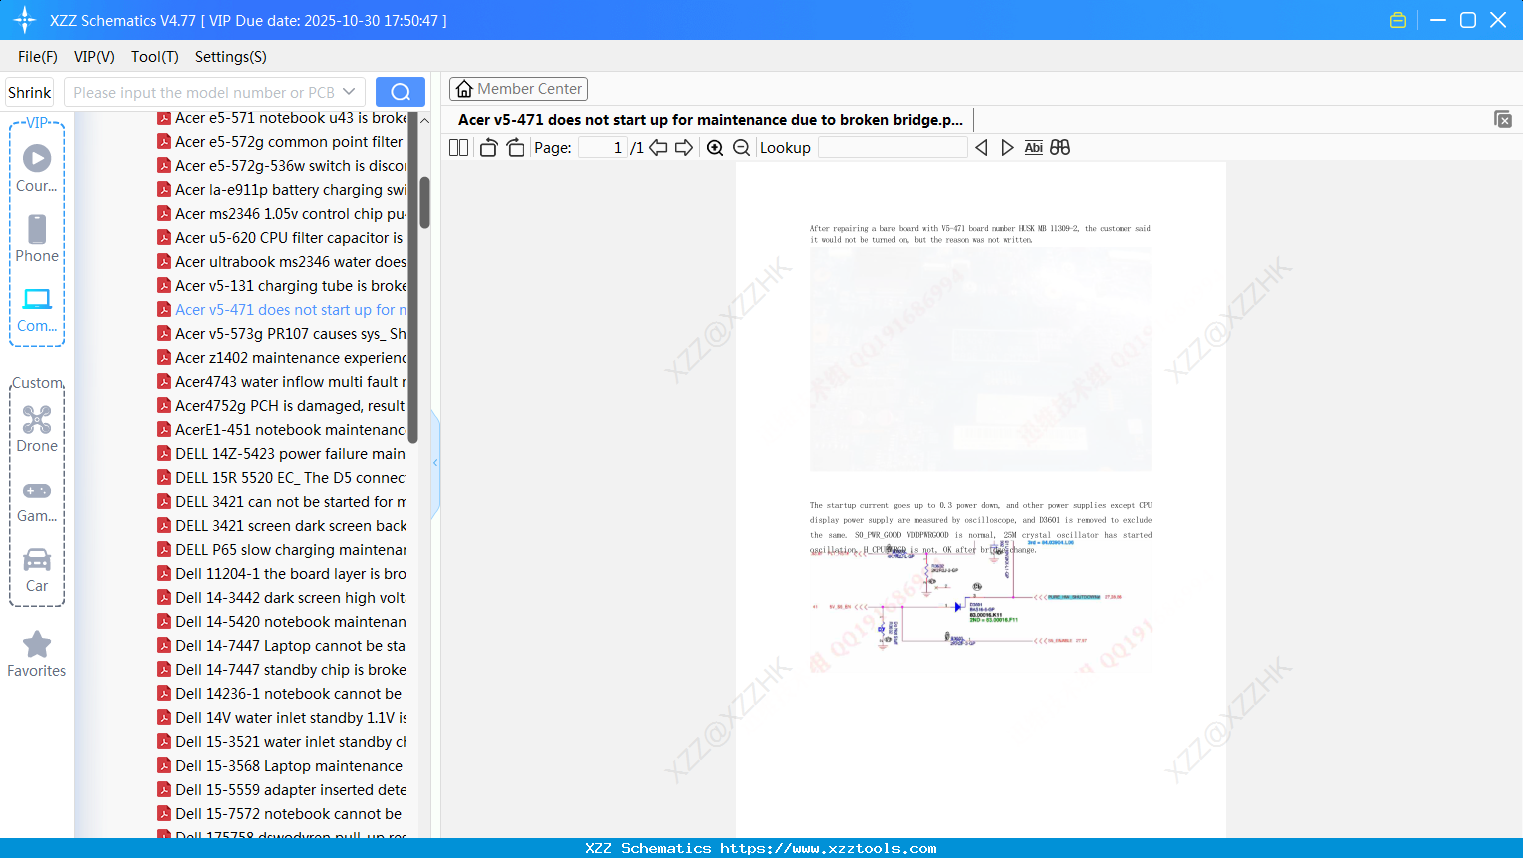This screenshot has width=1523, height=858.
Task: Open 'Dell 15-5559 adapter inserted' file
Action: (282, 790)
